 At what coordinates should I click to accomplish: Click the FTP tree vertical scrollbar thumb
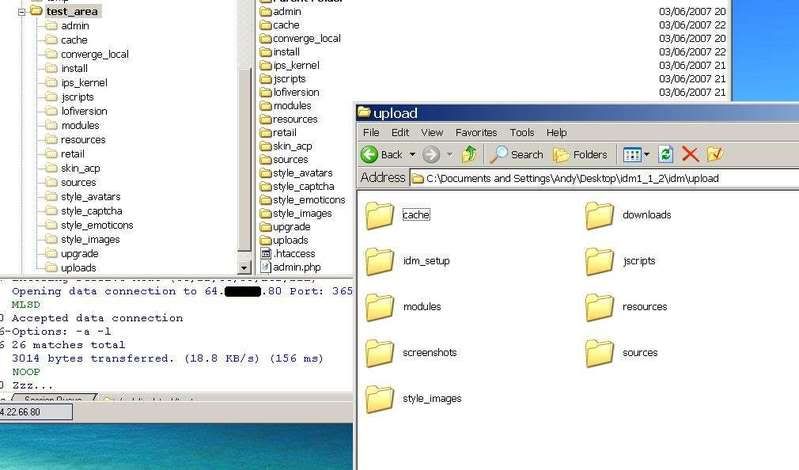click(244, 158)
